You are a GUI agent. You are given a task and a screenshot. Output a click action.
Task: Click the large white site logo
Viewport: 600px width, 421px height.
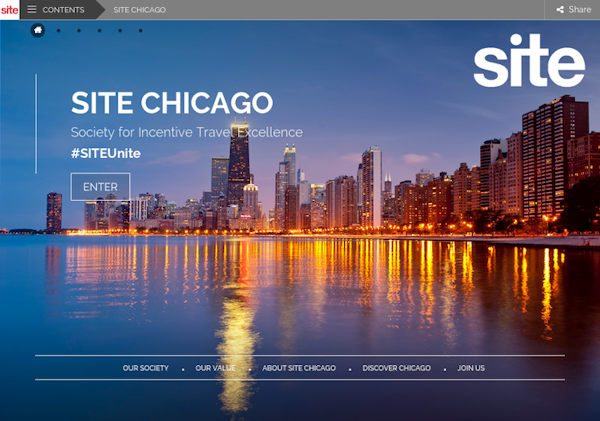click(x=529, y=60)
